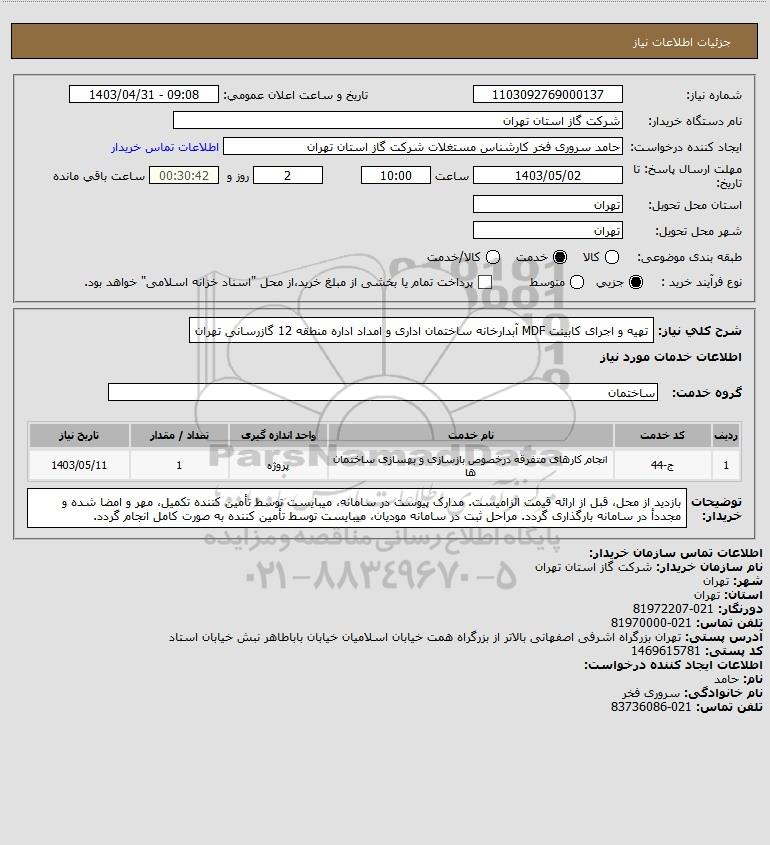Click the requester phone number 83736086-021
The height and width of the screenshot is (845, 770).
coord(651,707)
